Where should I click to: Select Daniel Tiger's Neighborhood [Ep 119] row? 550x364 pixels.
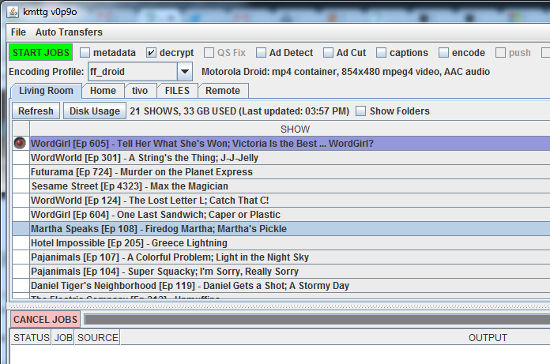pos(290,285)
